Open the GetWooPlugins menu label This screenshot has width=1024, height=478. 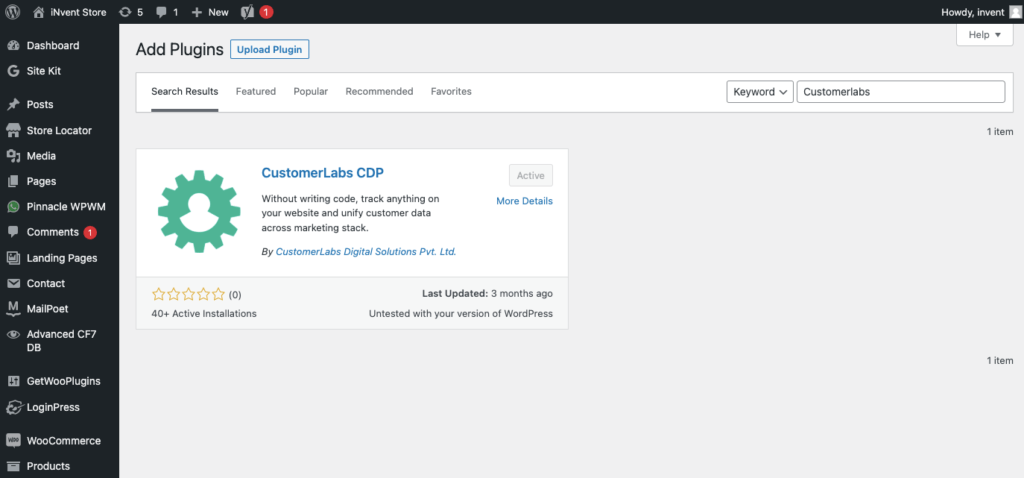[x=63, y=381]
